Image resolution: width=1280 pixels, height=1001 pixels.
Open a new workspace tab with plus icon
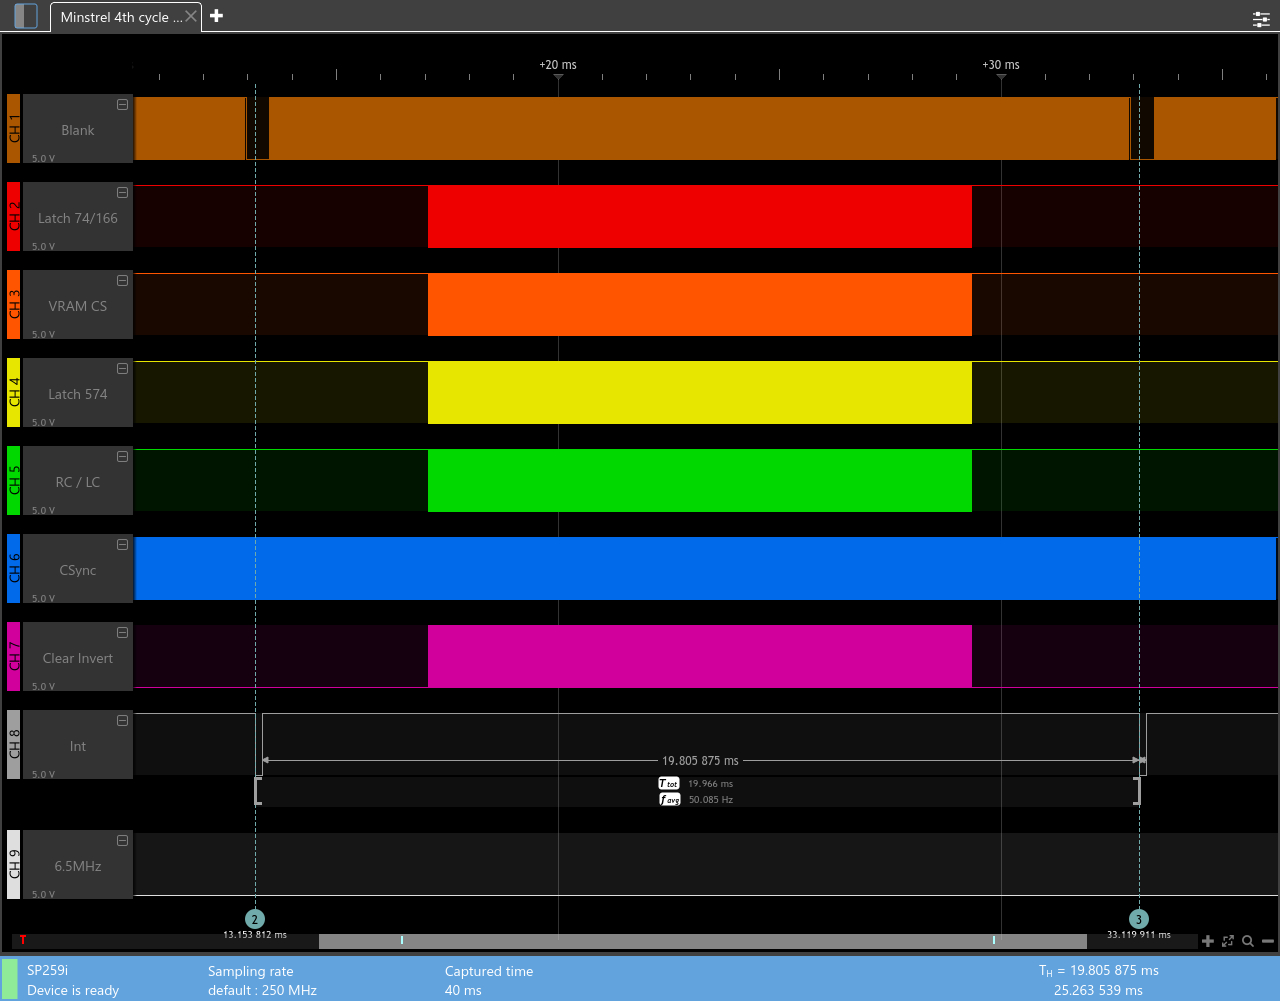click(216, 16)
